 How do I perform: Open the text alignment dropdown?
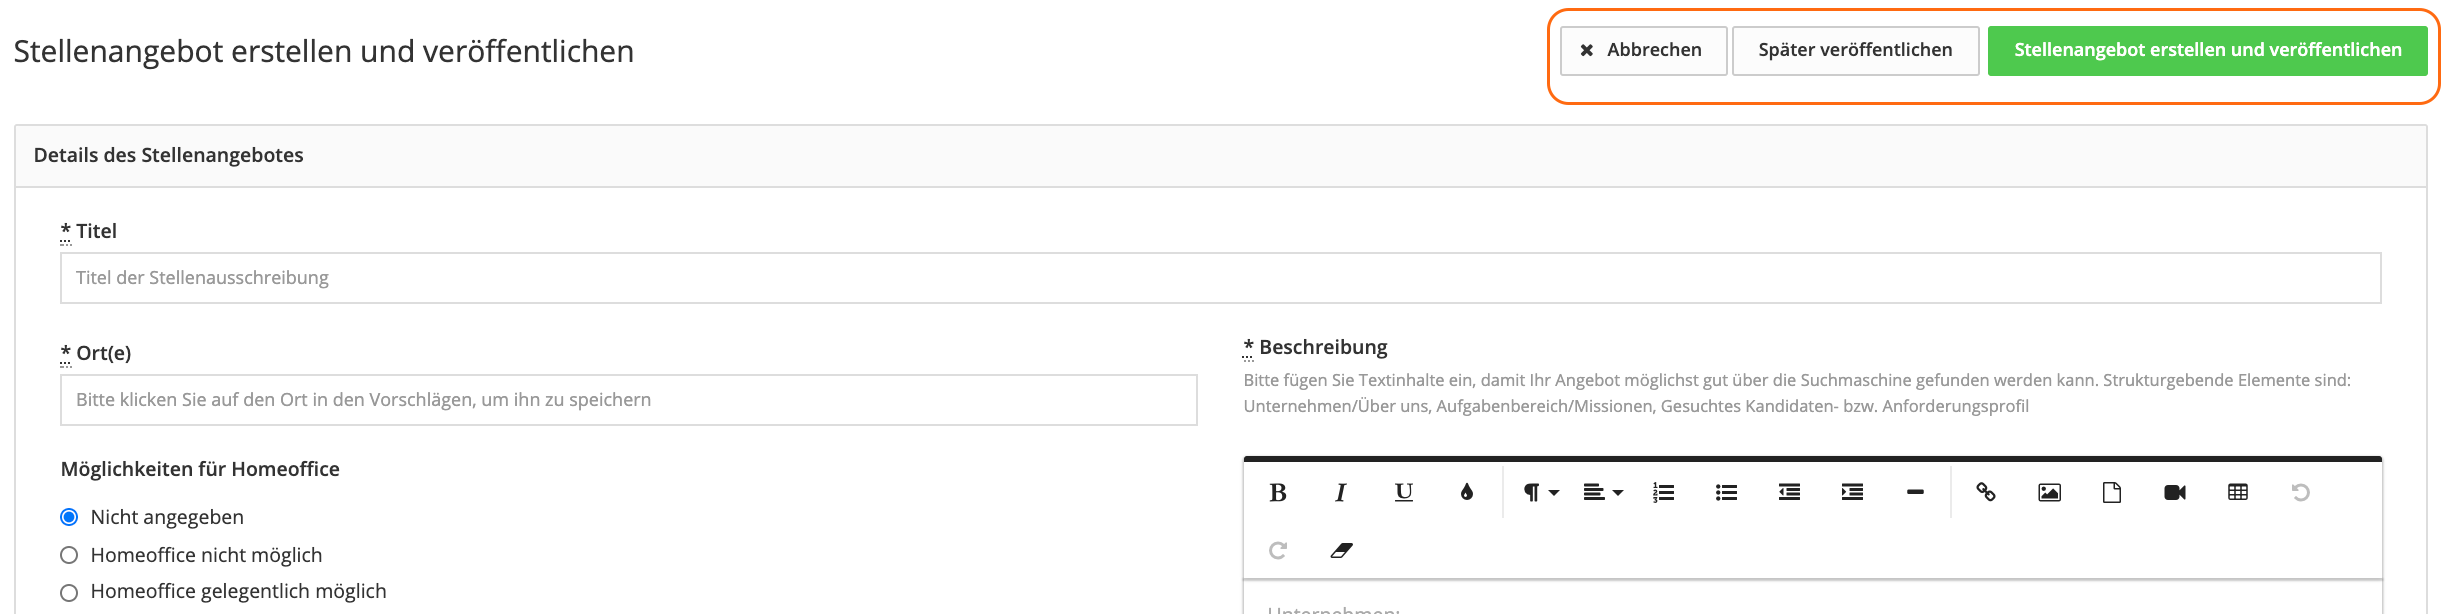pos(1602,492)
